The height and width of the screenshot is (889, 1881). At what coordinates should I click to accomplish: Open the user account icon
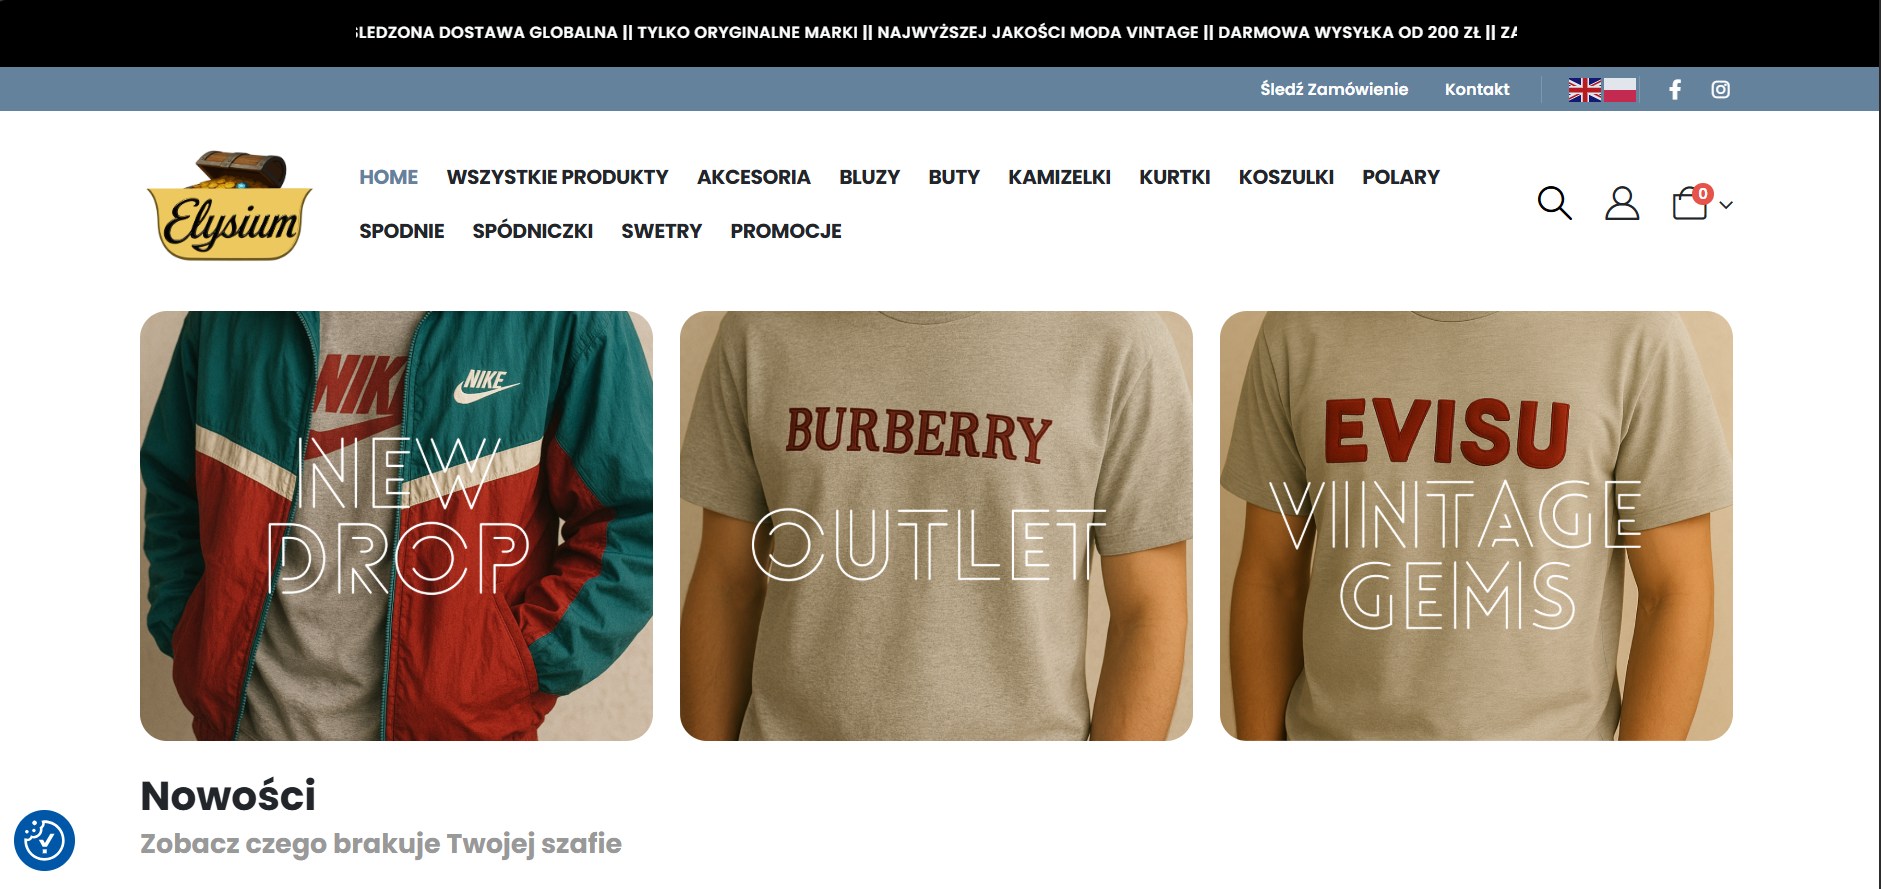tap(1622, 203)
